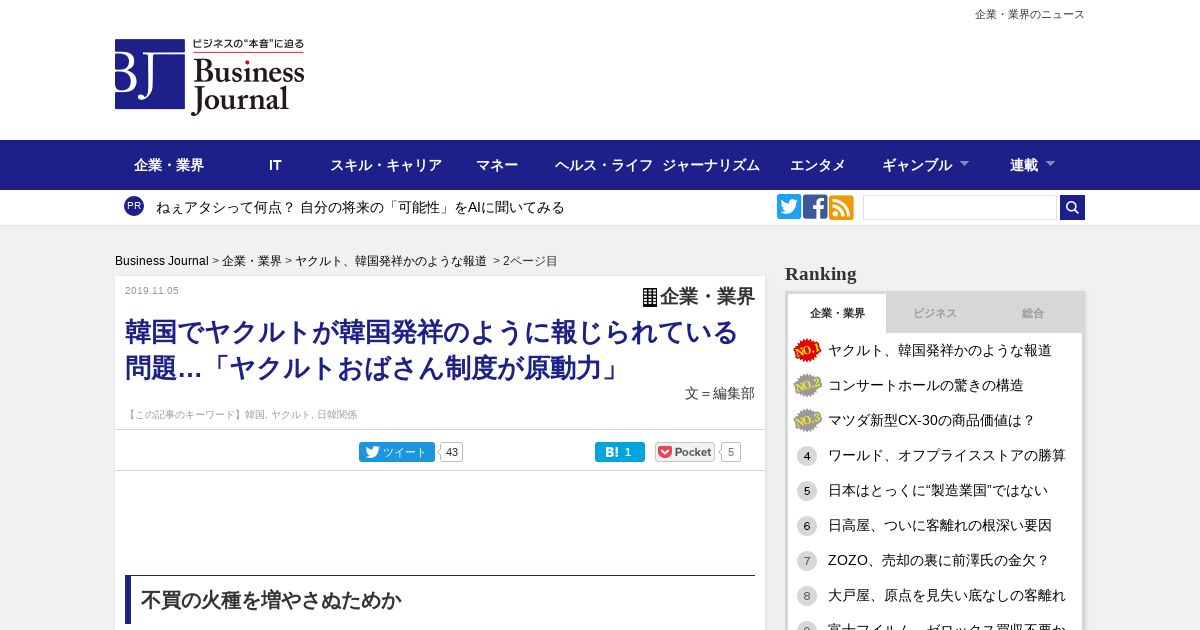This screenshot has width=1200, height=630.
Task: Click the NO.3 ranking badge
Action: pyautogui.click(x=807, y=420)
